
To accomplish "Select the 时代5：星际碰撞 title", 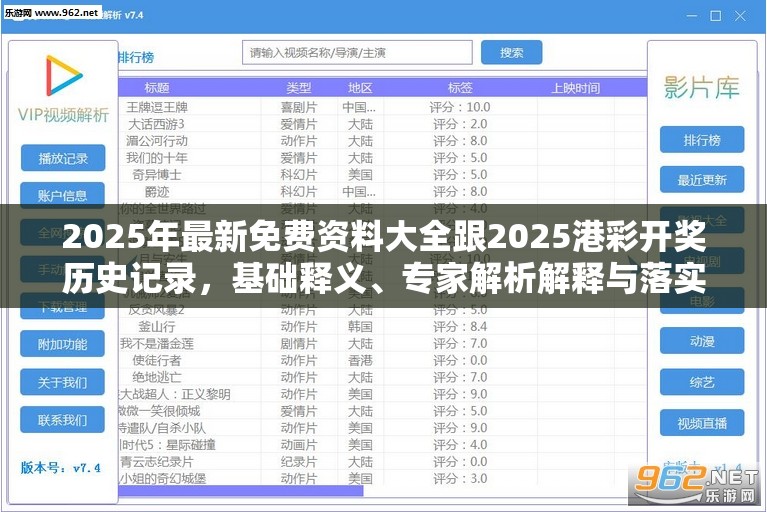I will 167,445.
